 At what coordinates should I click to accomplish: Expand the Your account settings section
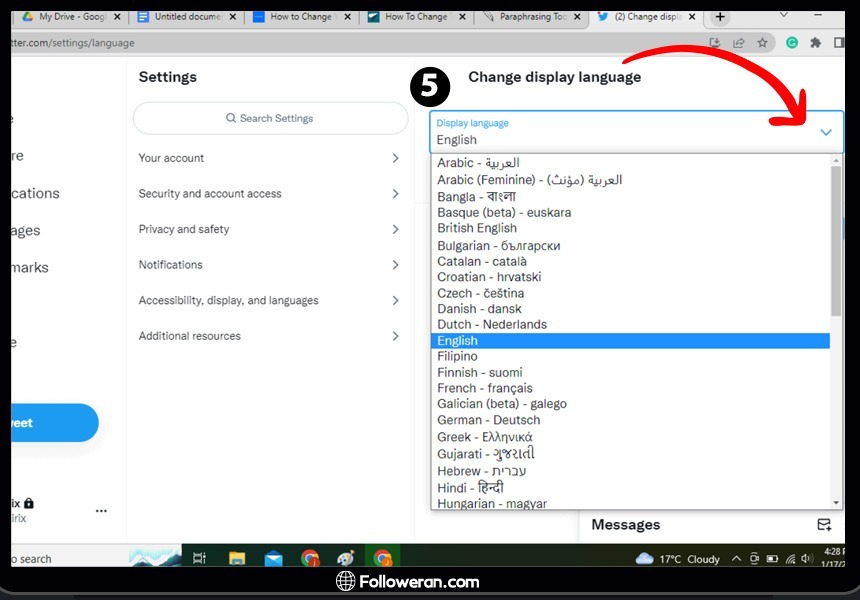tap(269, 158)
